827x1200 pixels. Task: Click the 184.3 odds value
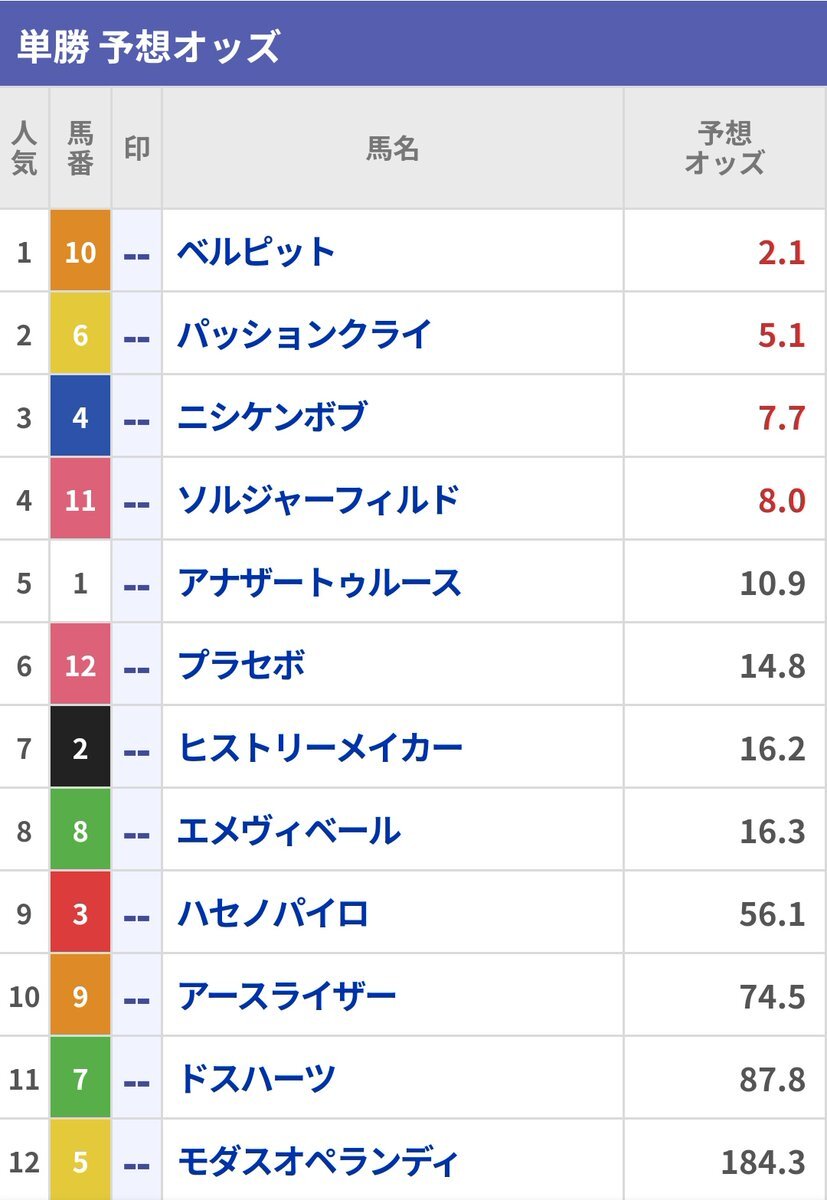pos(763,1163)
